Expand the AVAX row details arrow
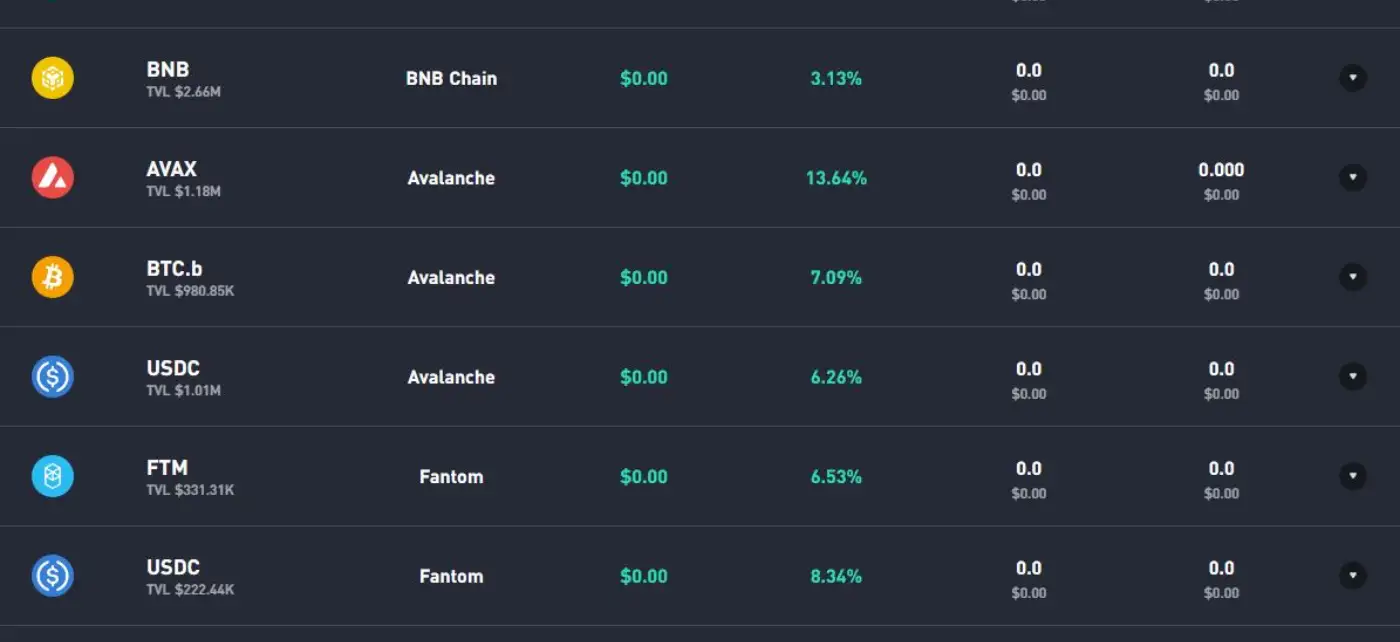Screen dimensions: 1400x642 1352,178
